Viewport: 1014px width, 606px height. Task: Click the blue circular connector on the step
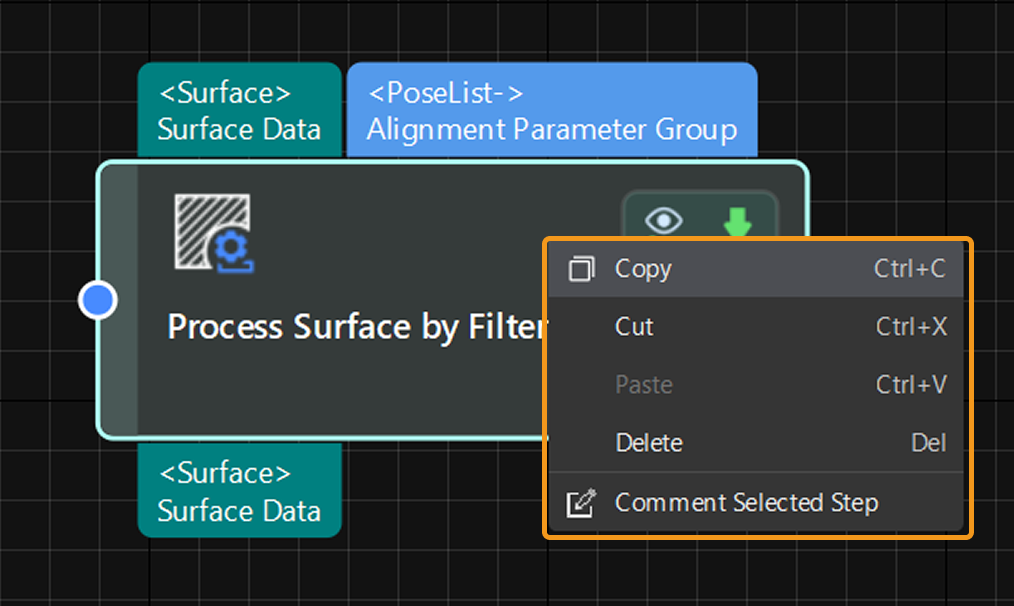[98, 300]
